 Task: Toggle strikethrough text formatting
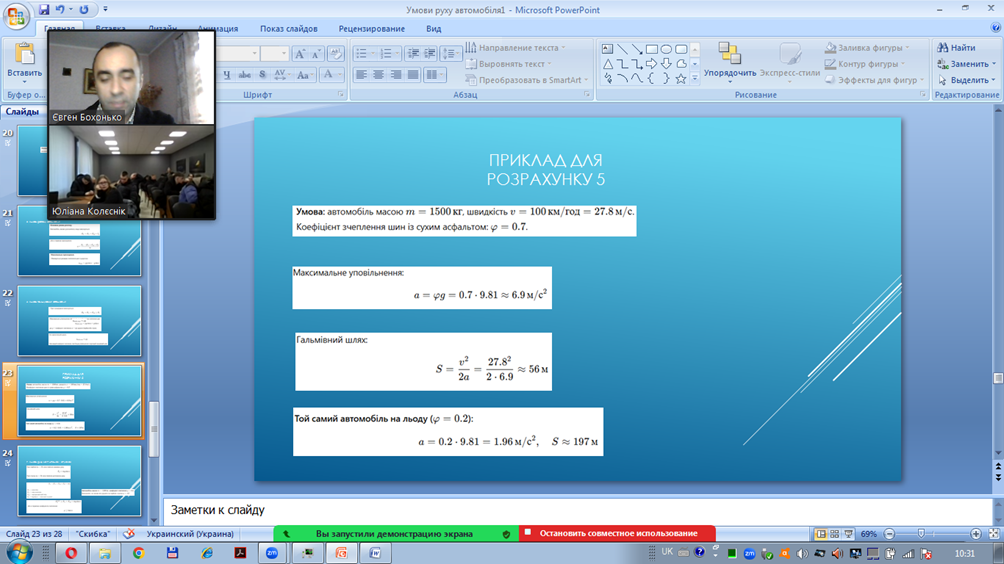(245, 75)
